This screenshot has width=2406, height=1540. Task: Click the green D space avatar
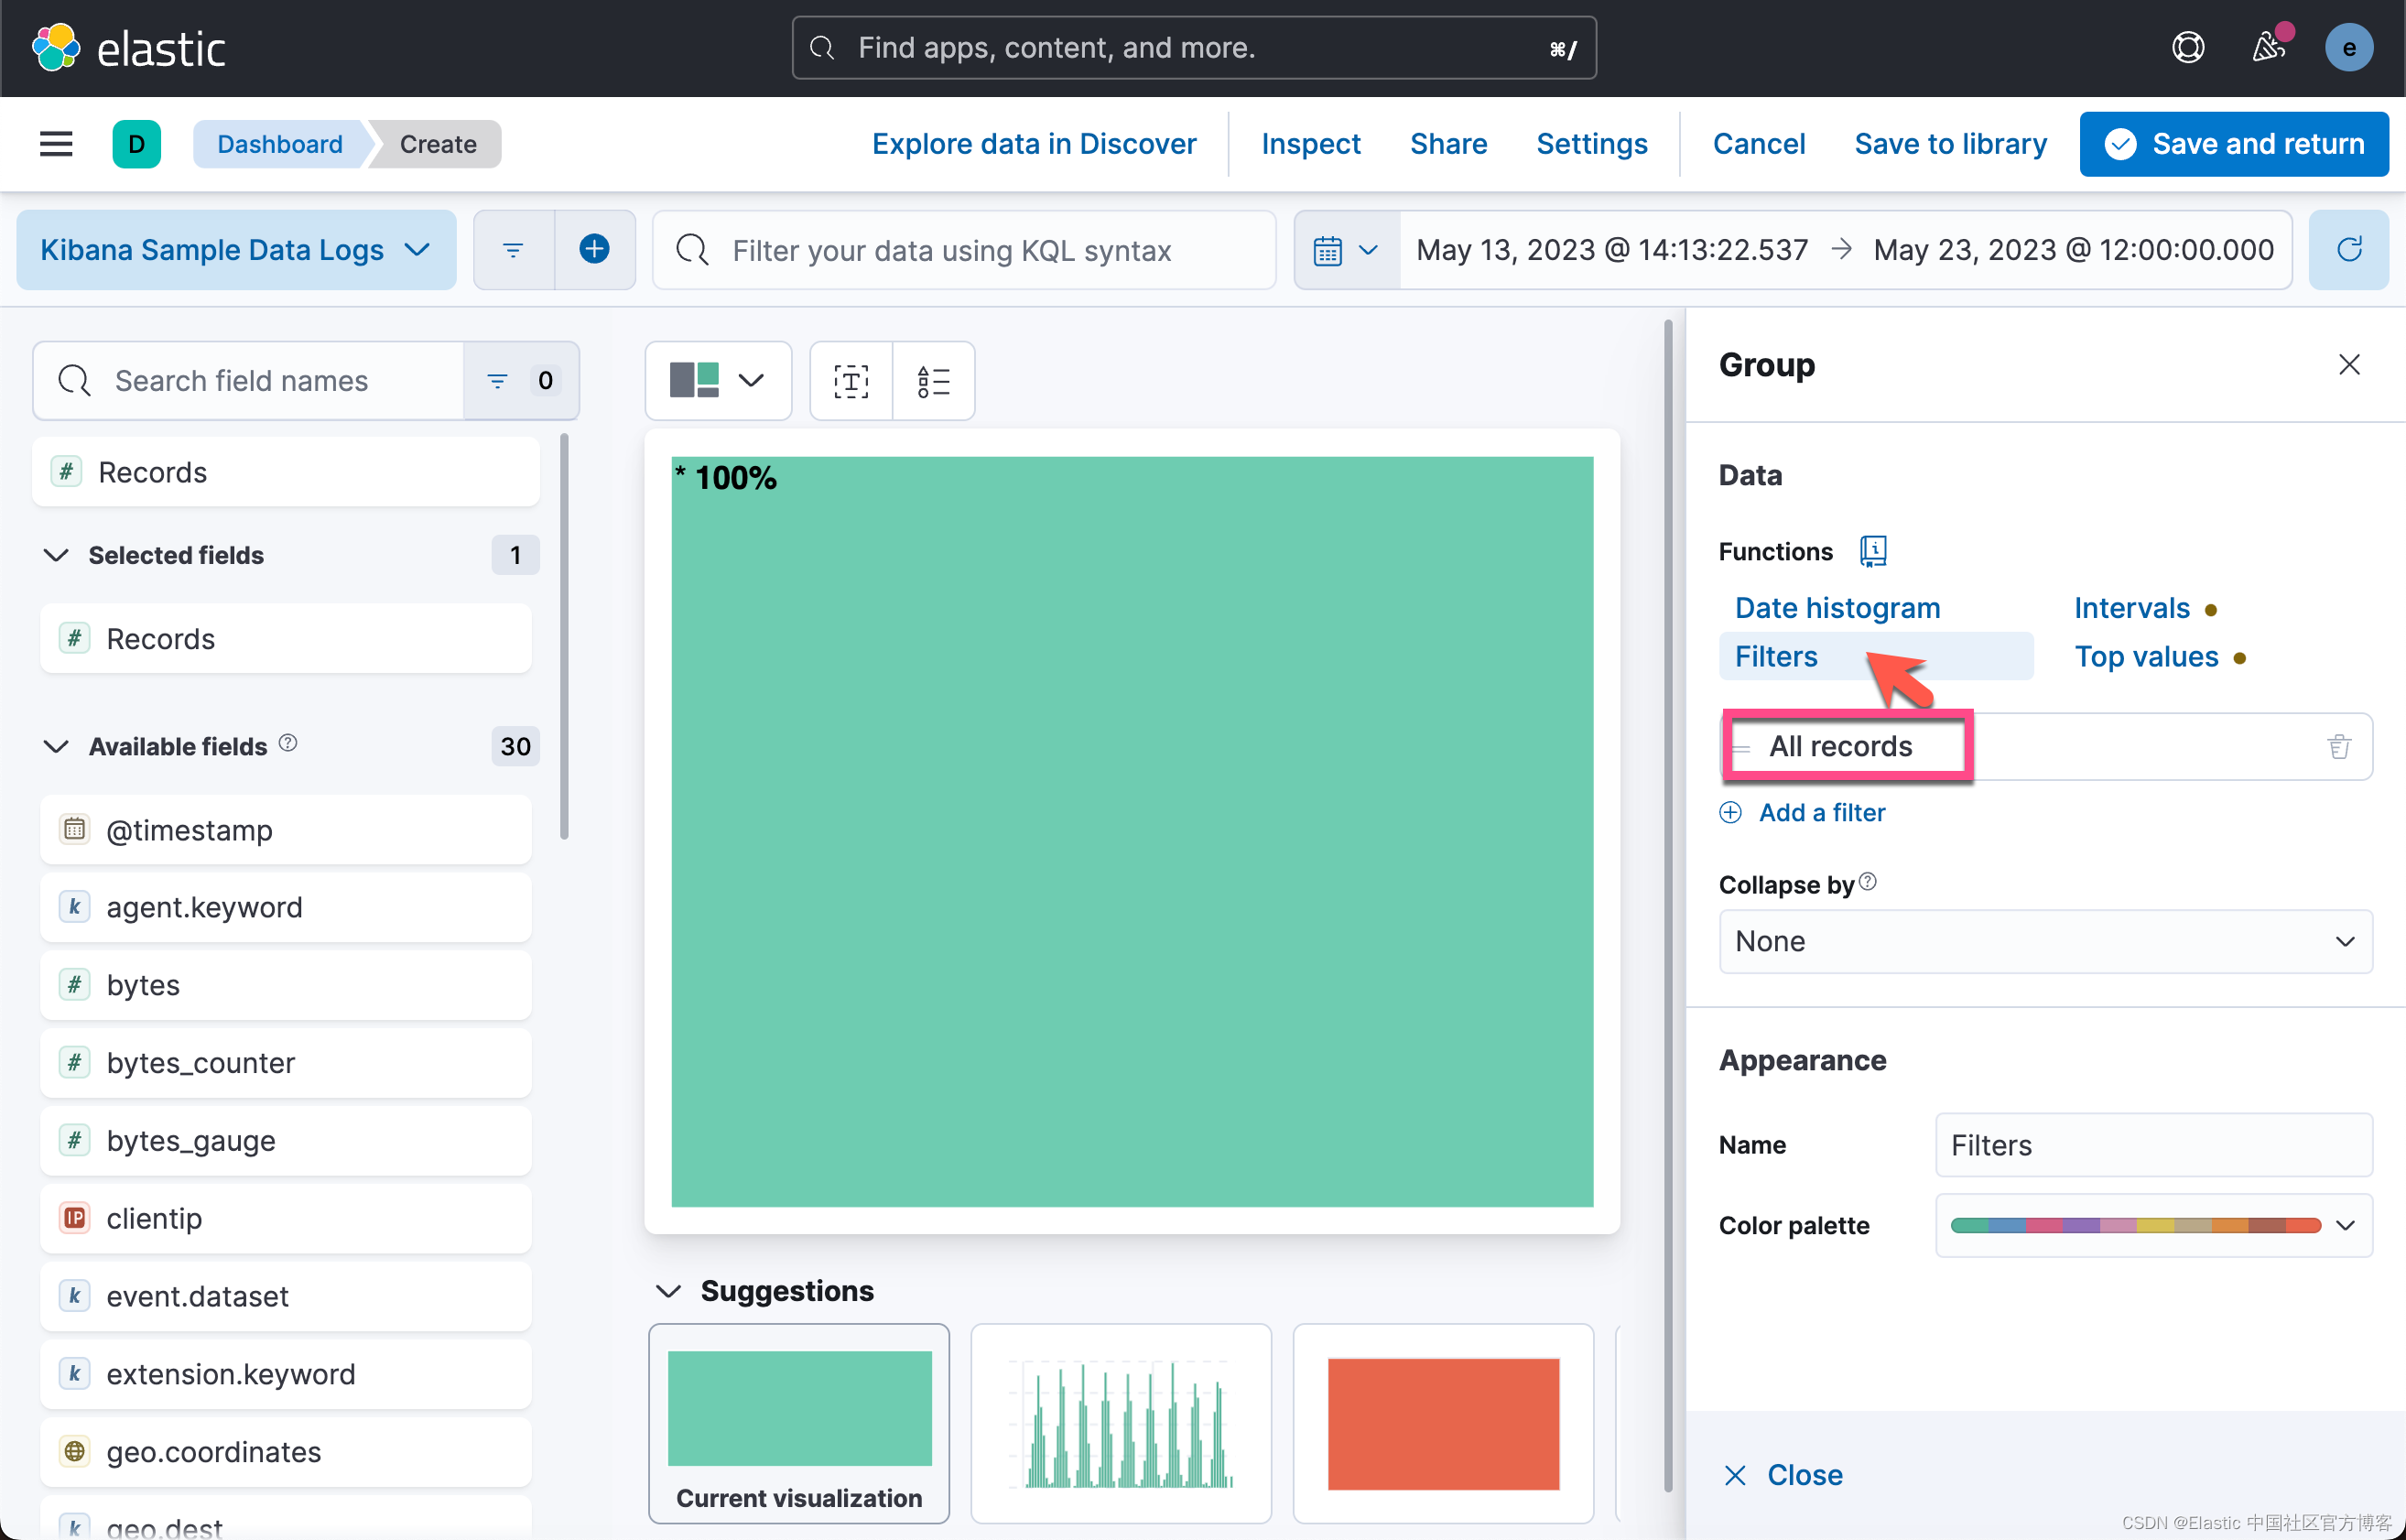point(137,144)
